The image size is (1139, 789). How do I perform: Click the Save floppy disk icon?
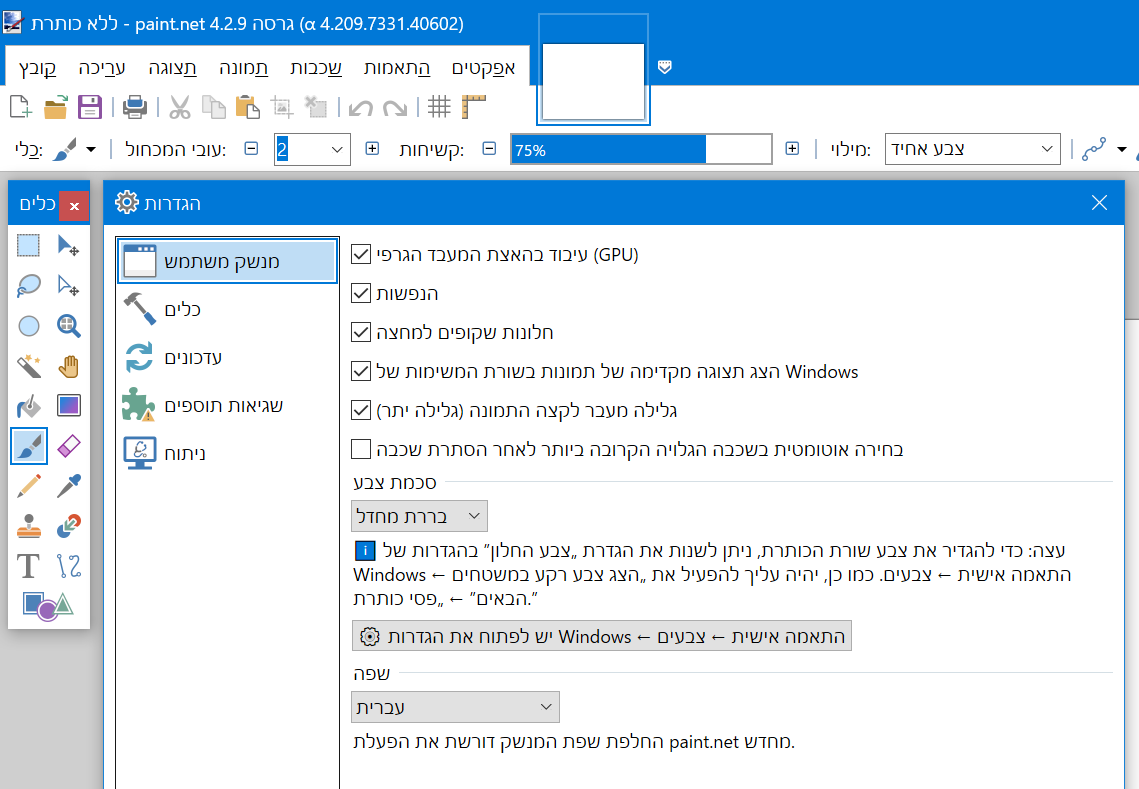pos(89,107)
